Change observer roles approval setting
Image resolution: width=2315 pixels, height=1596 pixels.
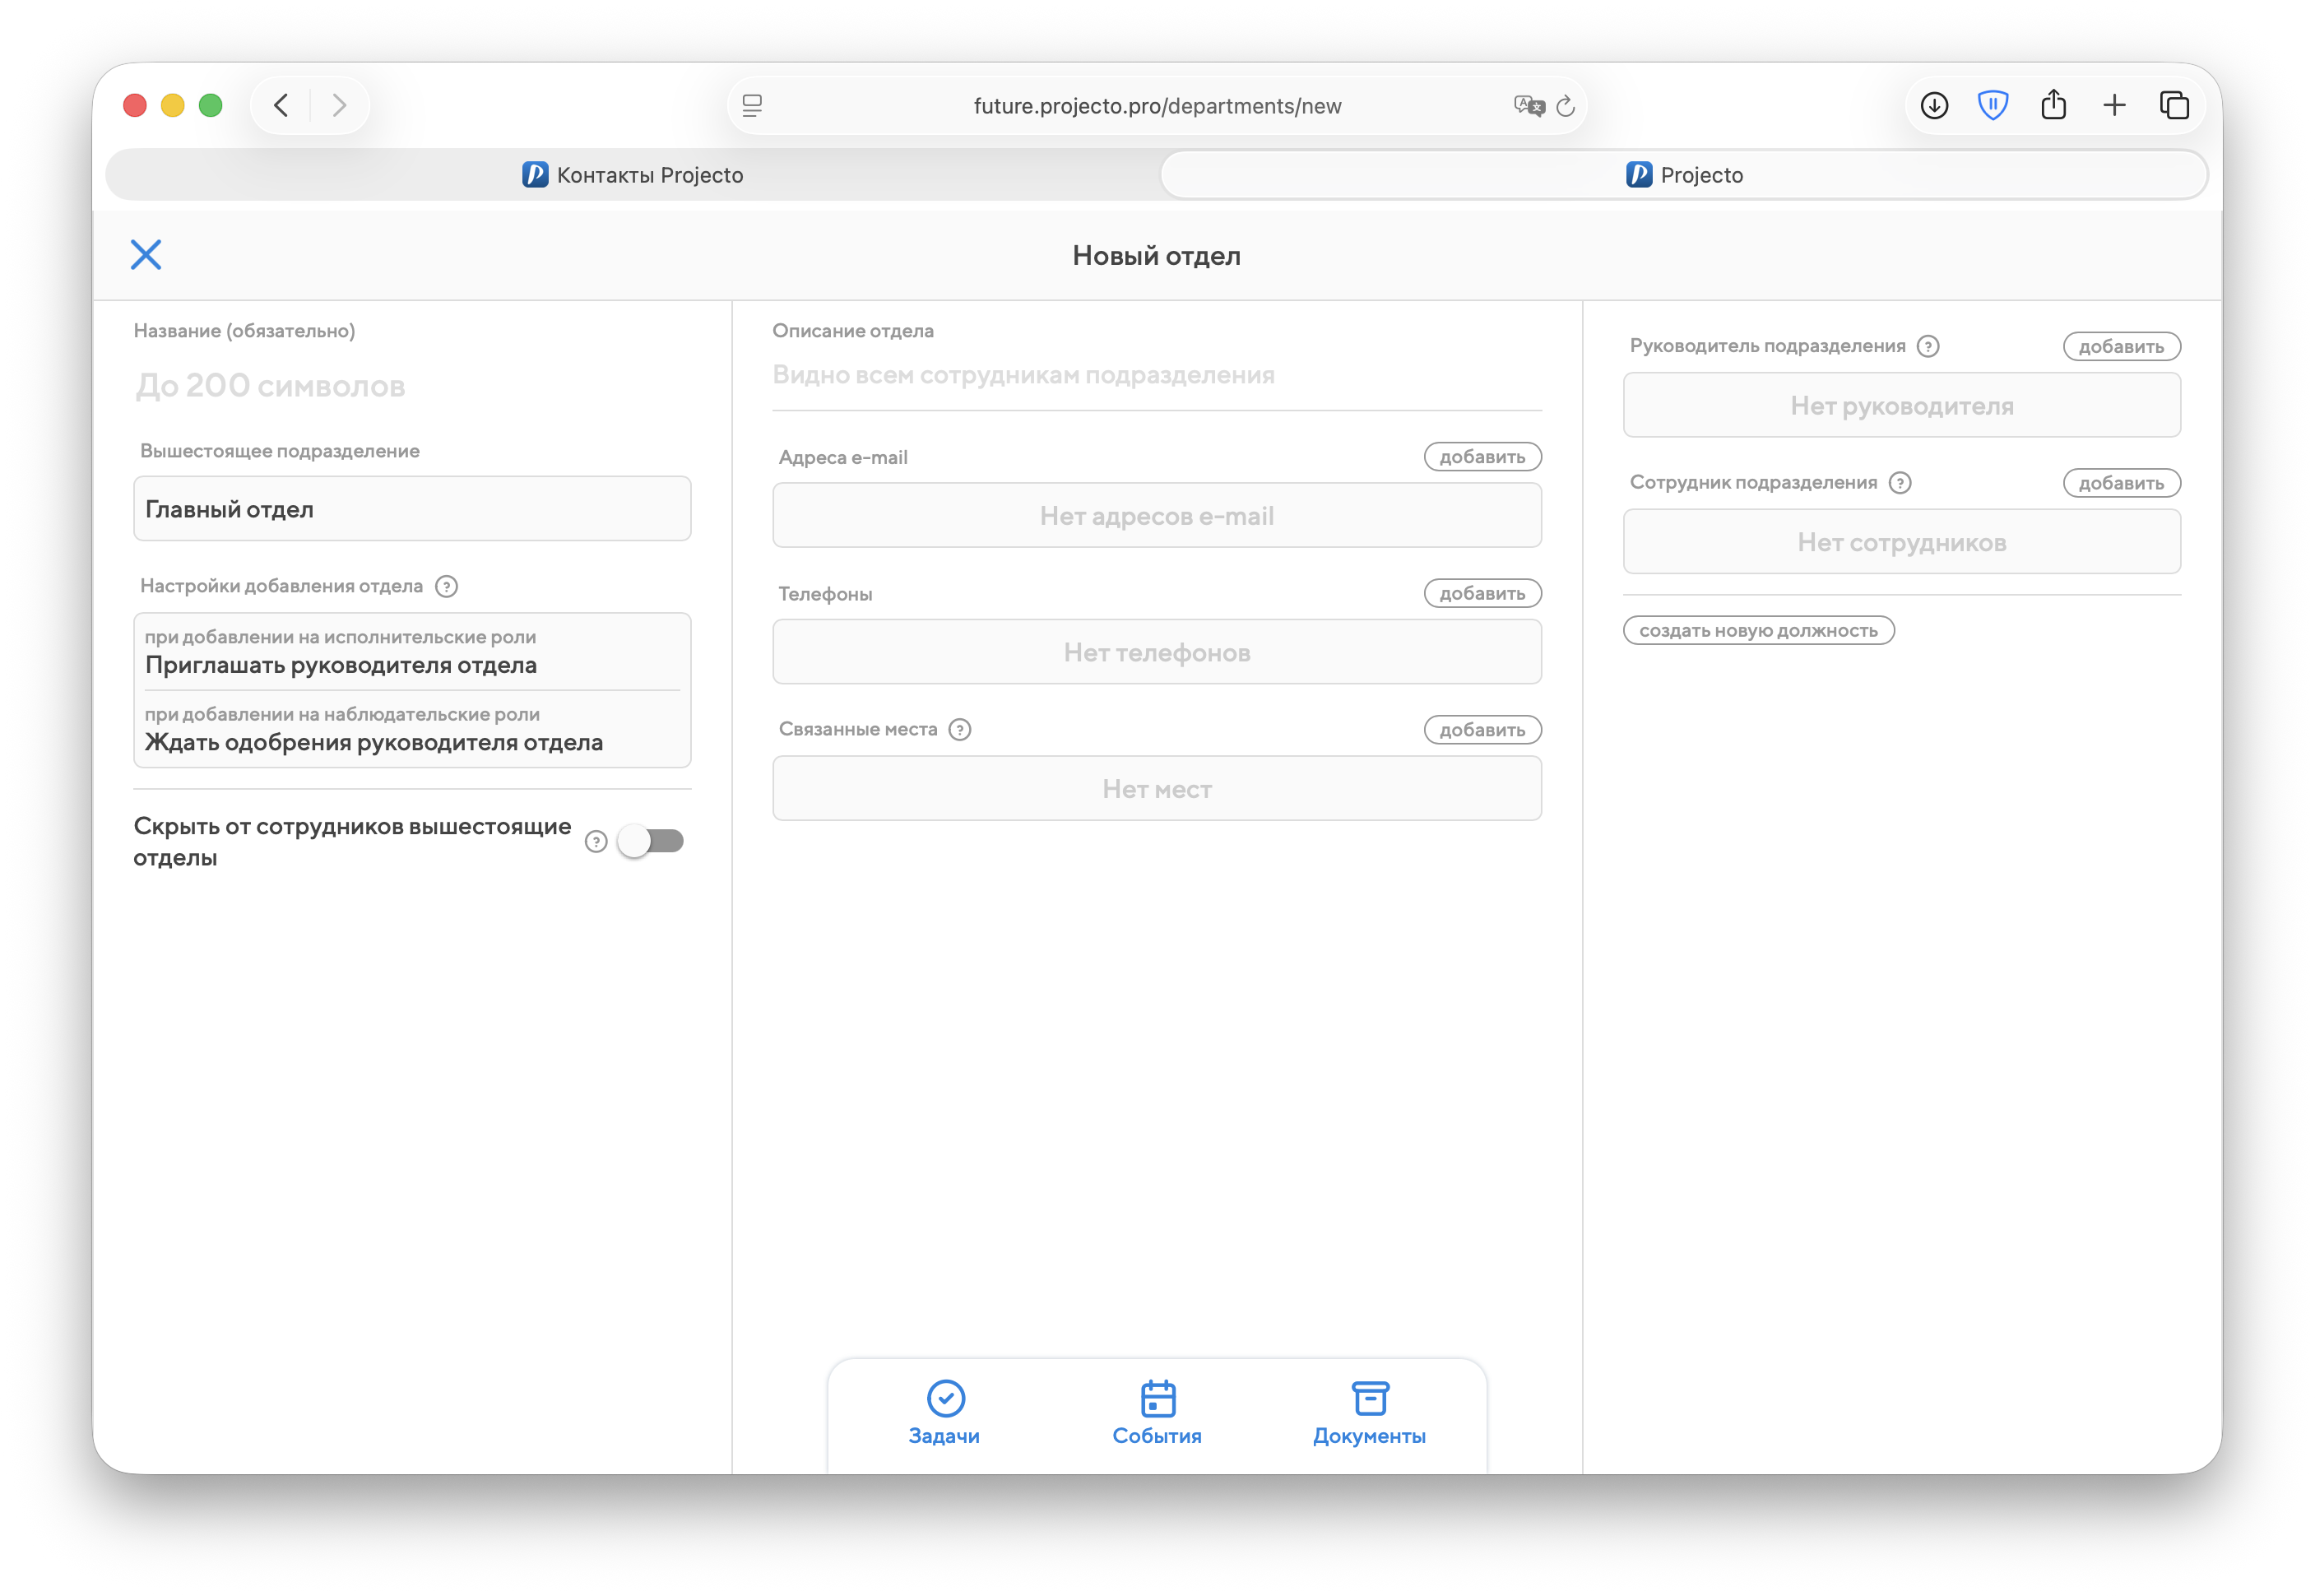[412, 731]
